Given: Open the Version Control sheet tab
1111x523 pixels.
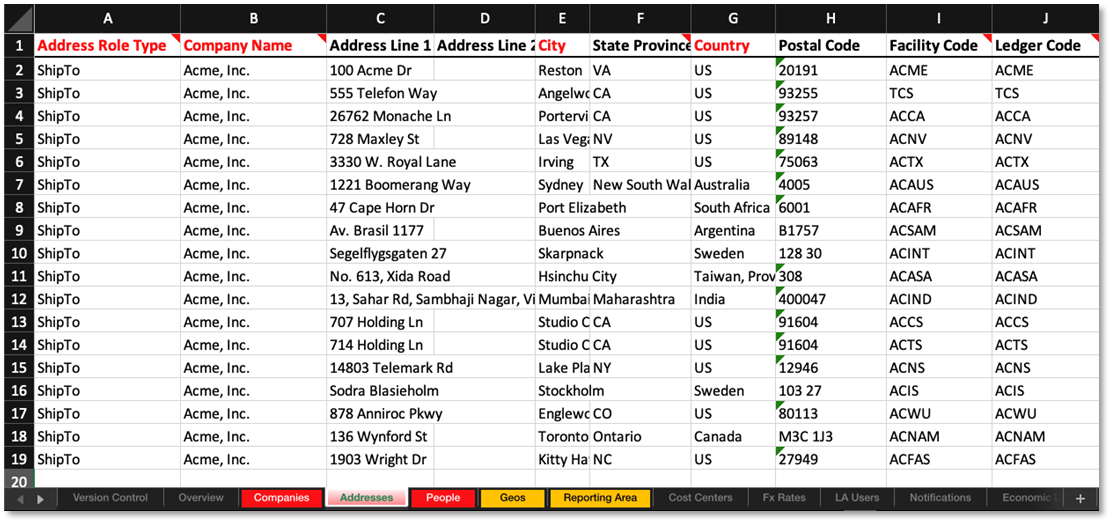Looking at the screenshot, I should click(110, 498).
